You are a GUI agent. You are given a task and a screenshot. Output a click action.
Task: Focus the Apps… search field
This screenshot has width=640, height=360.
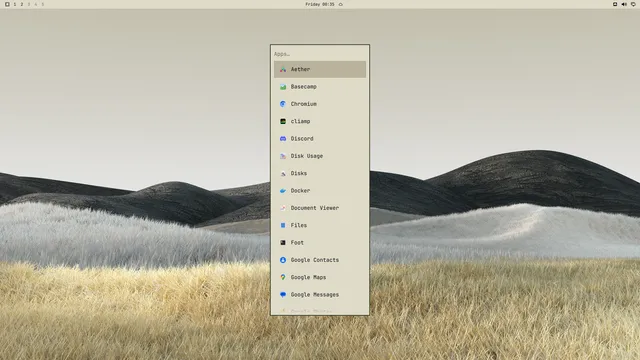click(x=320, y=54)
